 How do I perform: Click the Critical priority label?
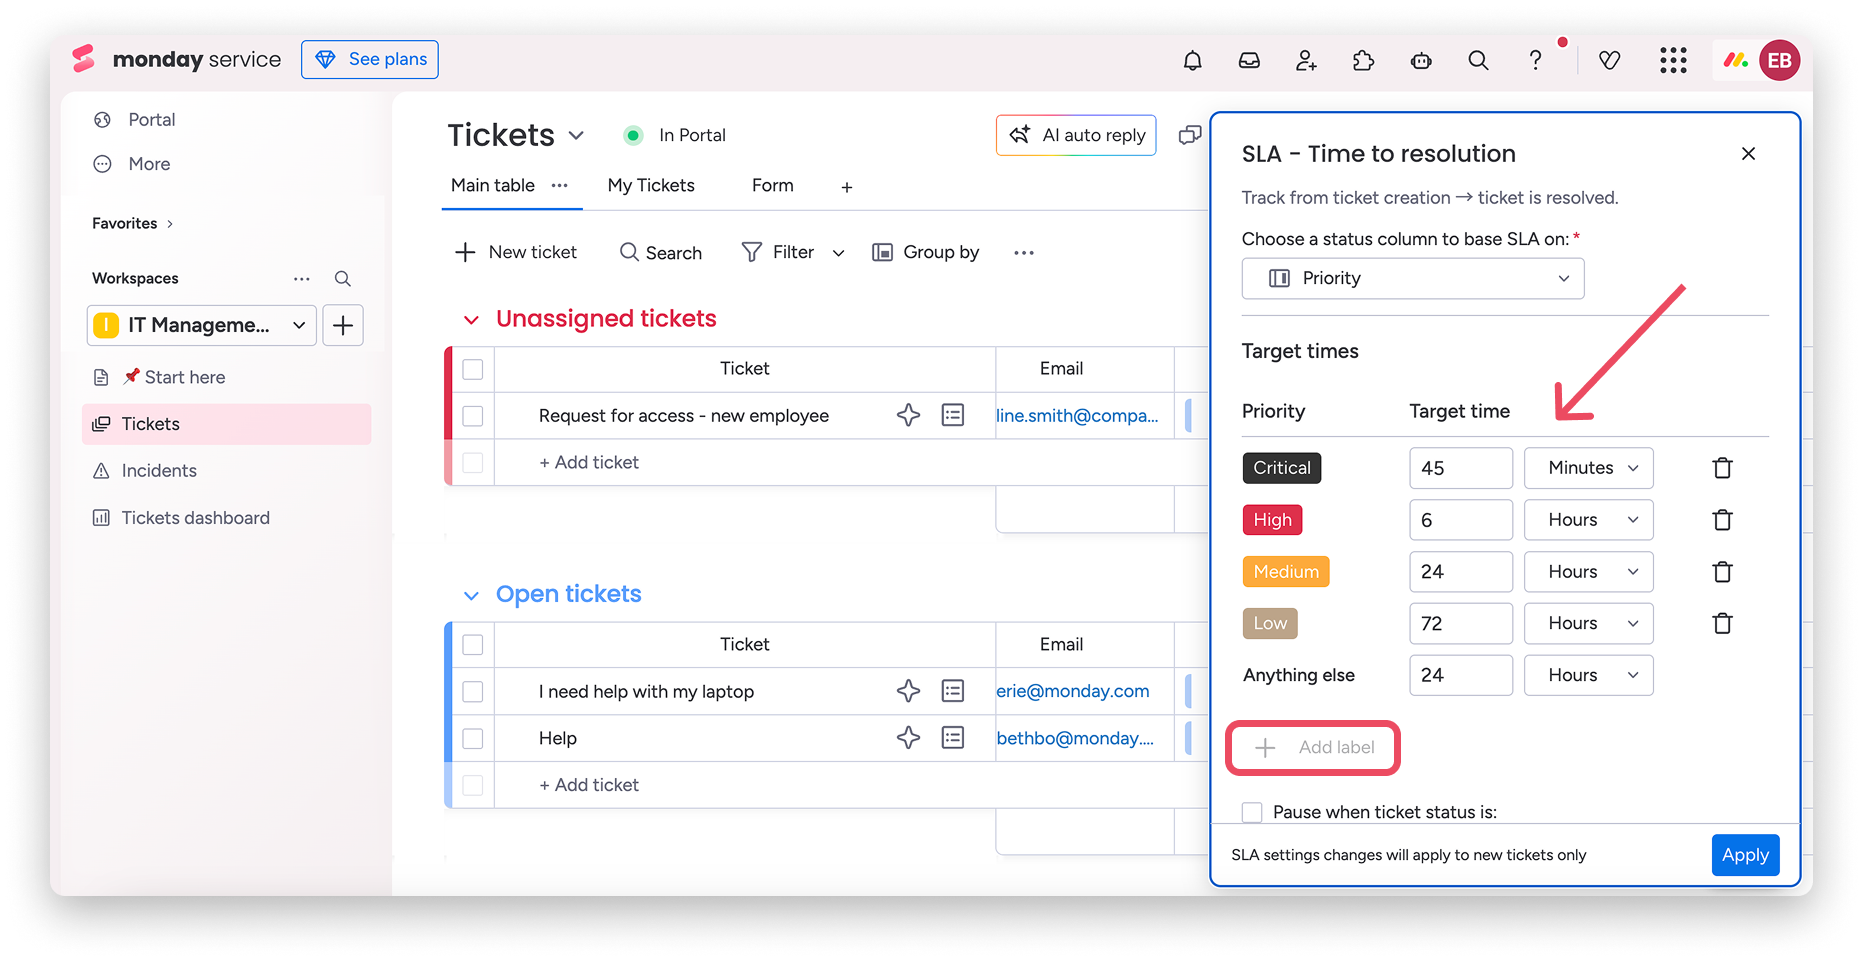[1282, 468]
